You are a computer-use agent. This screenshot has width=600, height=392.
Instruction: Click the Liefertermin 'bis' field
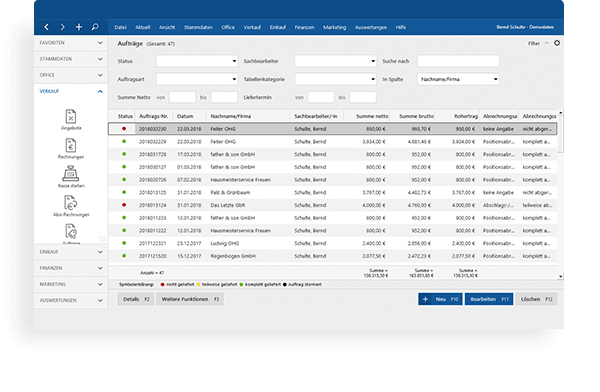tap(363, 97)
